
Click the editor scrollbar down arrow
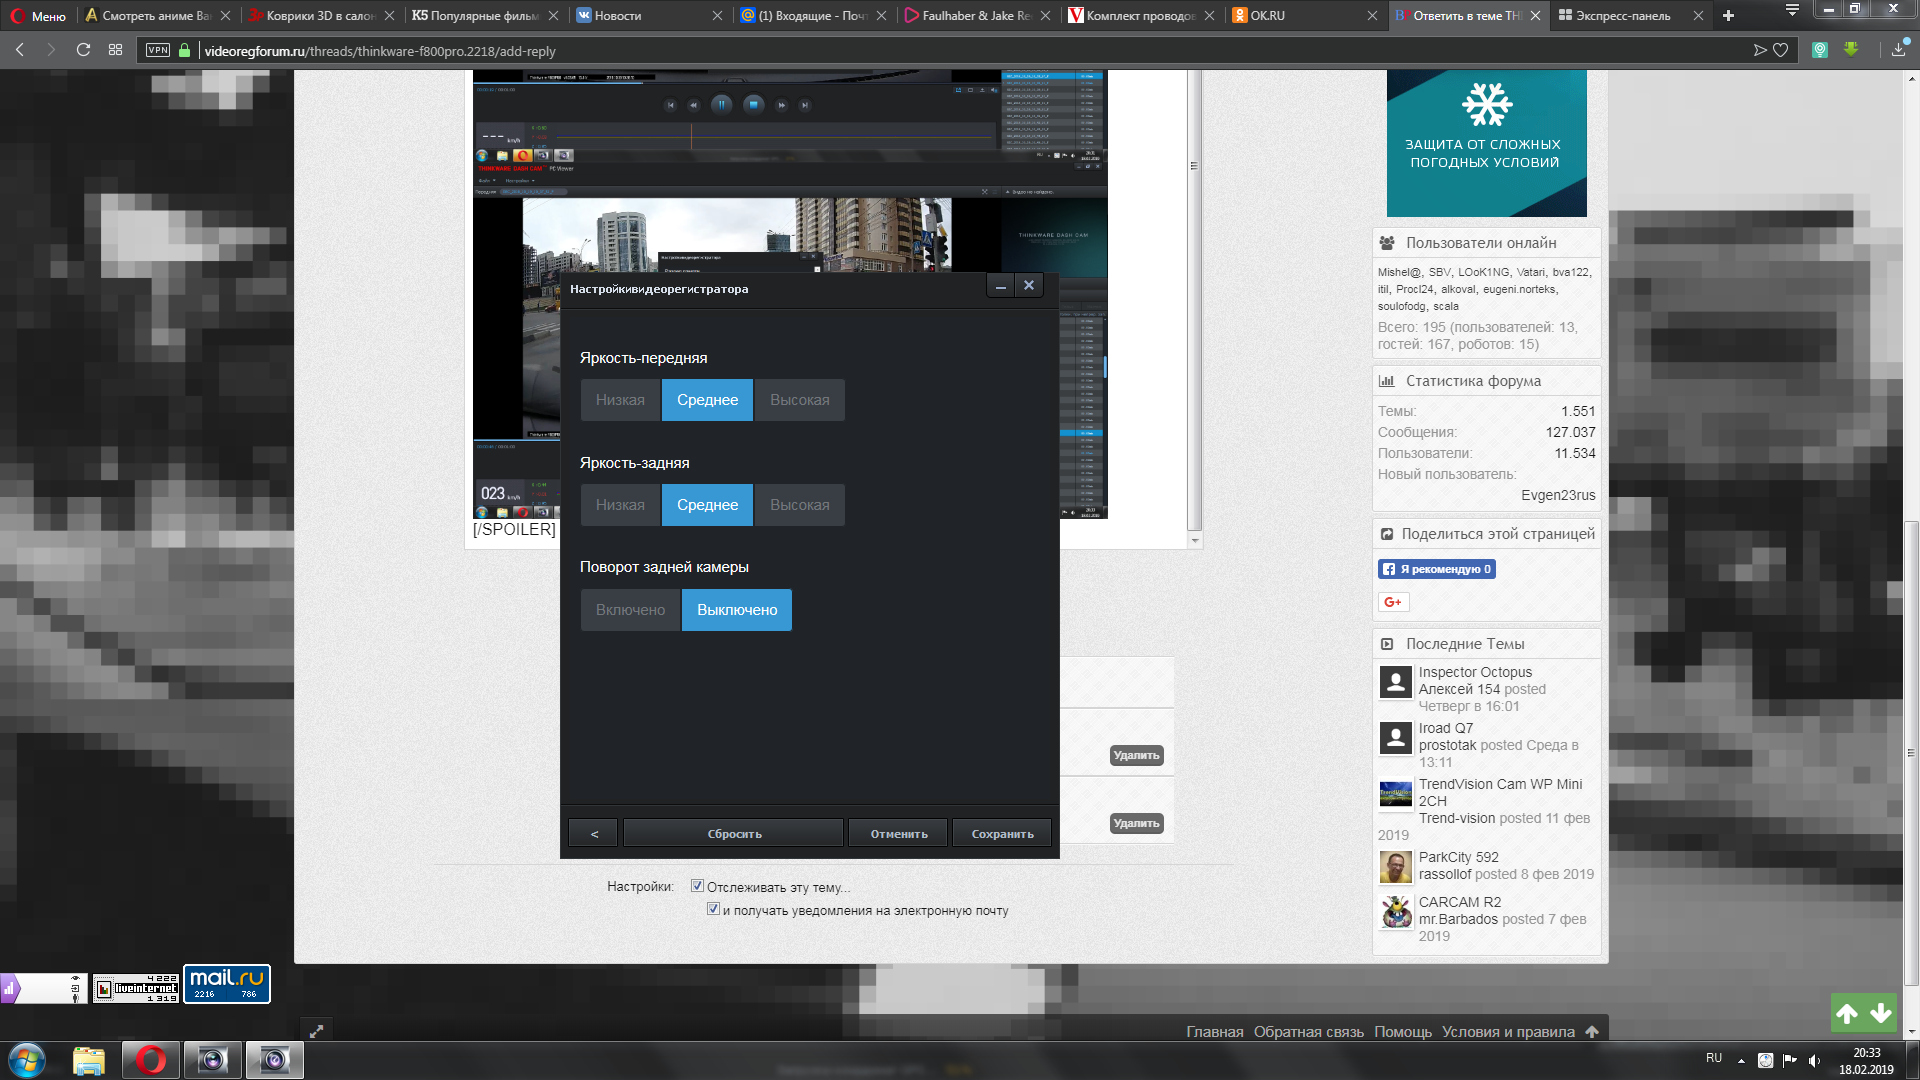click(1194, 541)
